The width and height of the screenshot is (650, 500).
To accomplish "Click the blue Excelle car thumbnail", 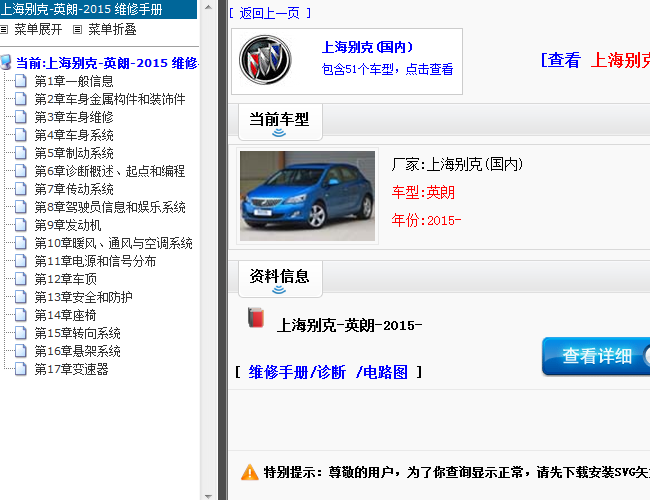I will (x=307, y=196).
